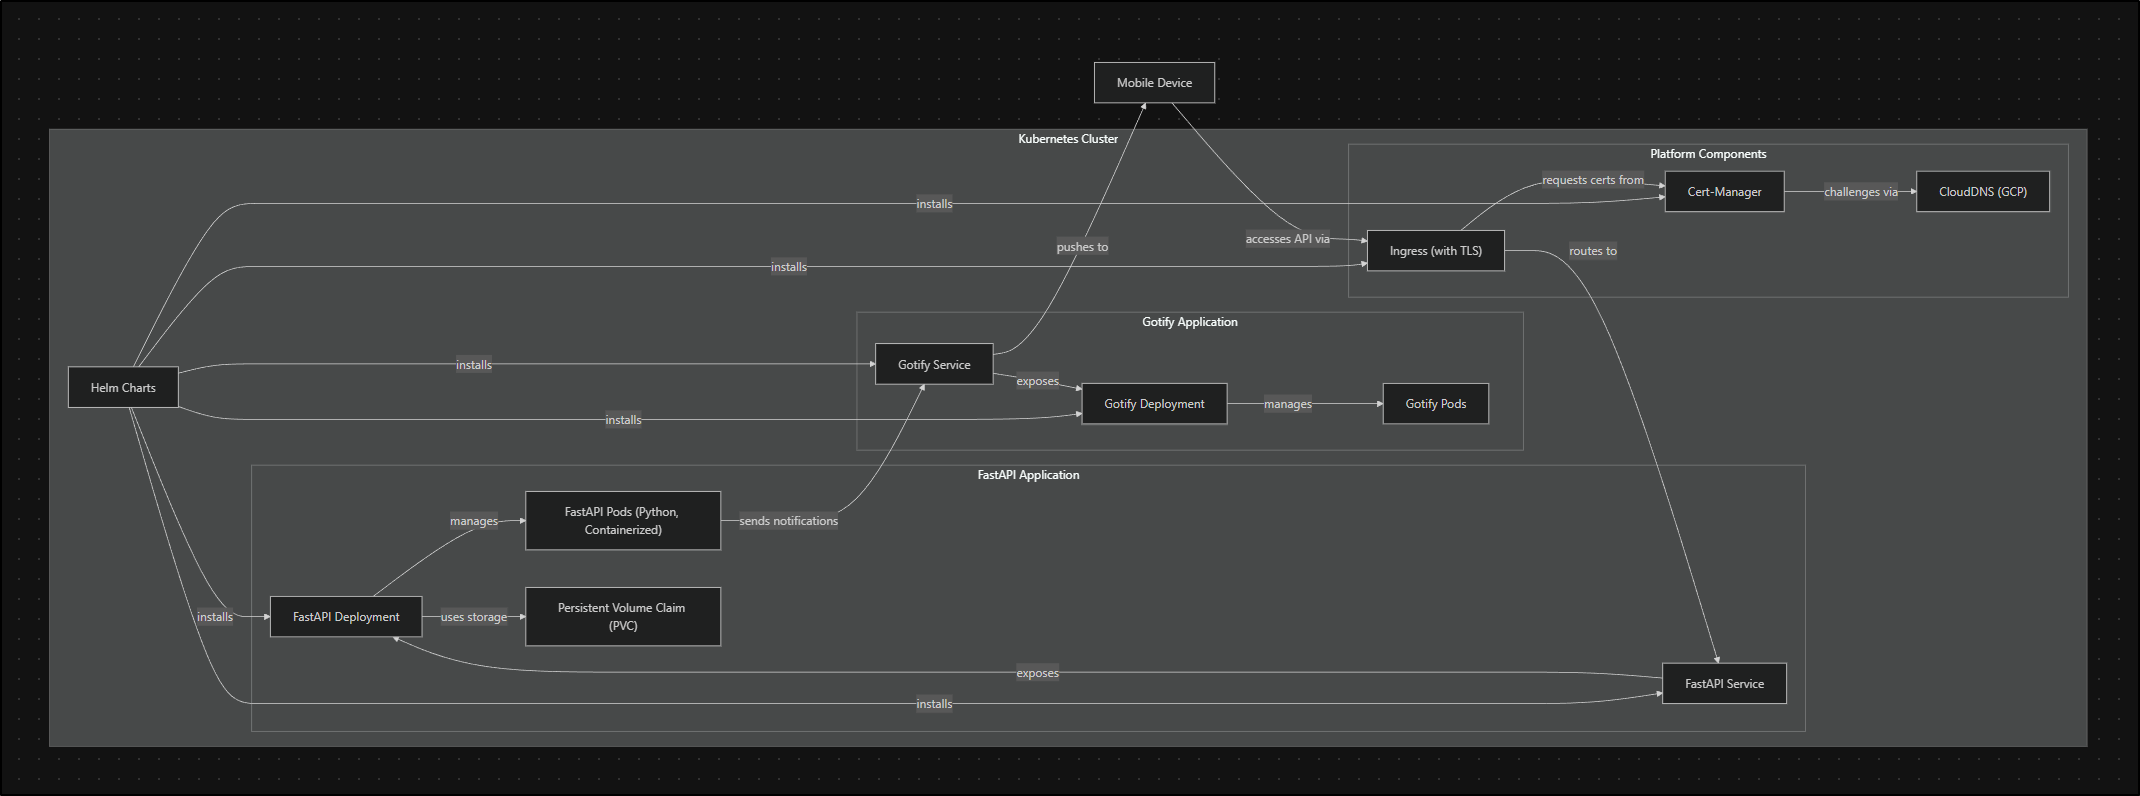Click the FastAPI Application group label
This screenshot has height=796, width=2140.
coord(1028,475)
